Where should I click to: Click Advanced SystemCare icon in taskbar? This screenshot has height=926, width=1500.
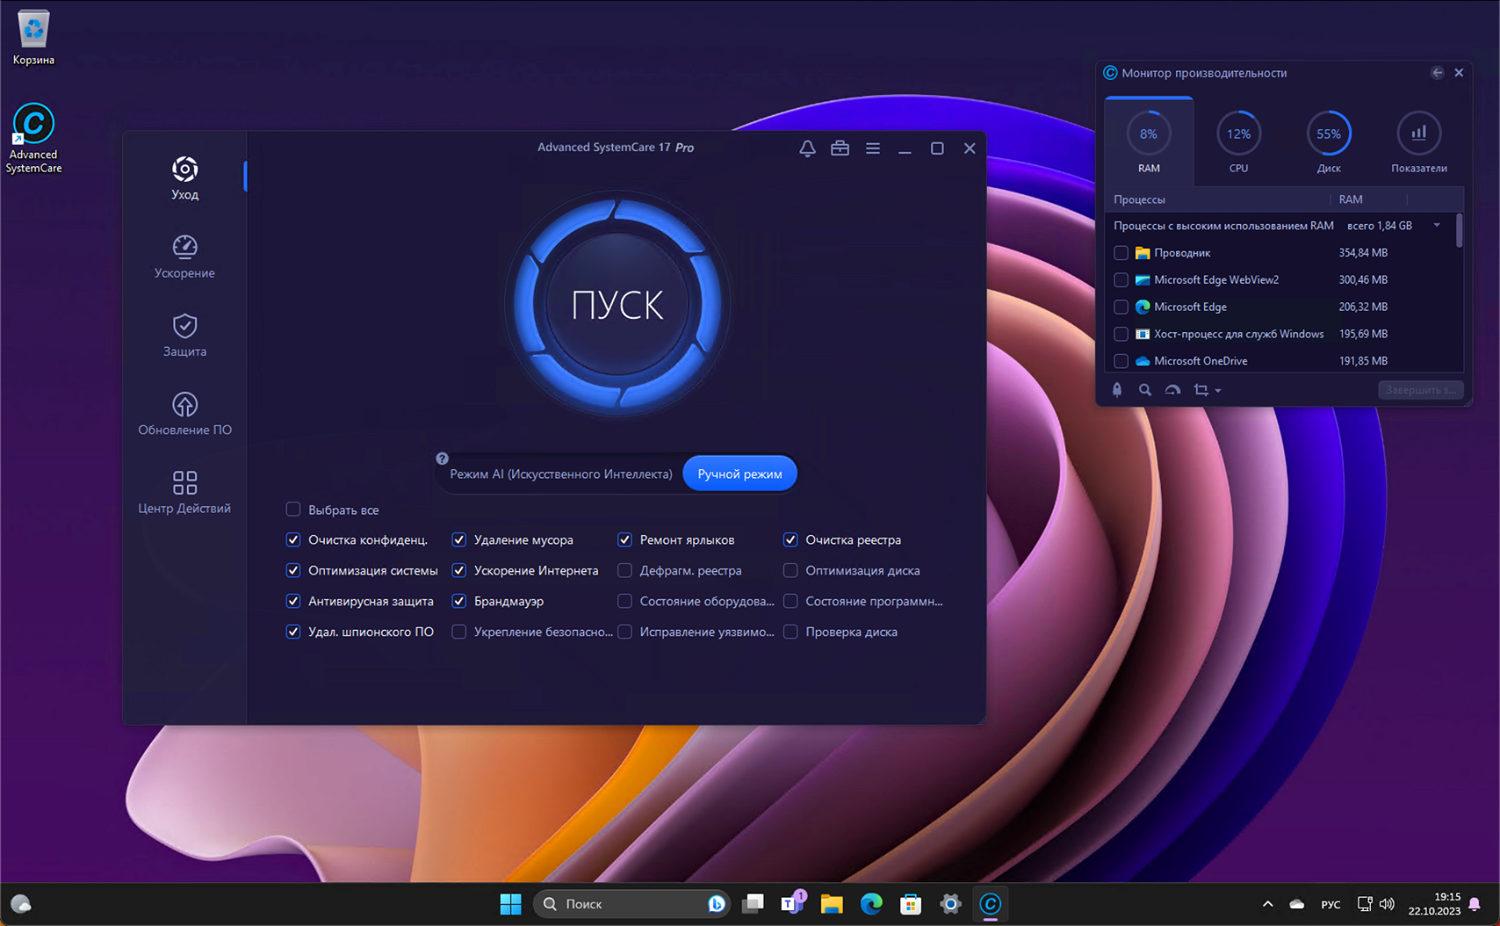(990, 904)
